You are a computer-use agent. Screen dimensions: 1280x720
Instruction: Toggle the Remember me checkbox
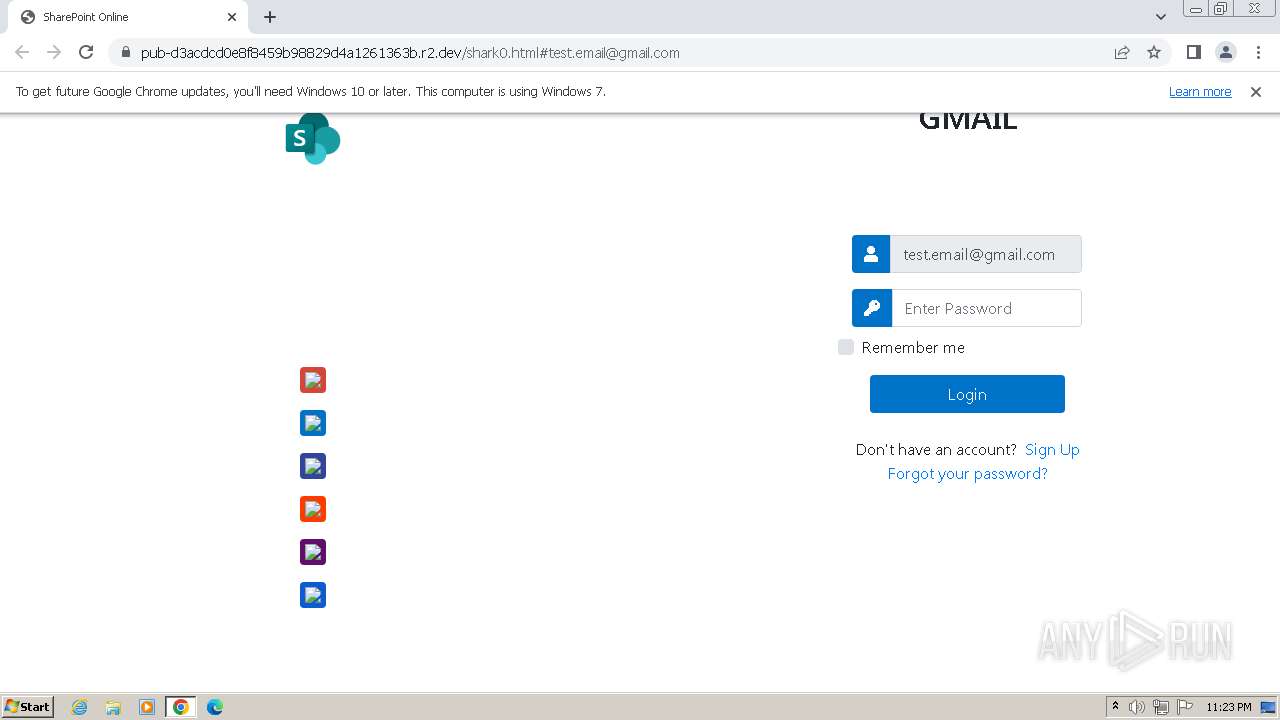(846, 347)
